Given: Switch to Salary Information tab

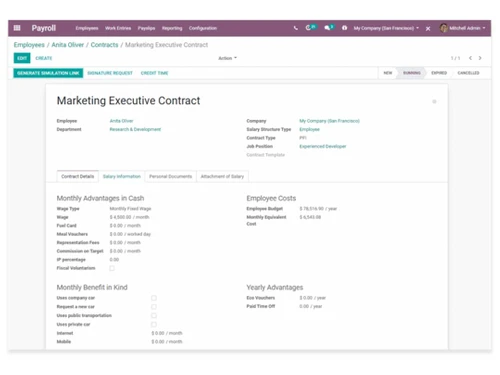Looking at the screenshot, I should point(122,176).
